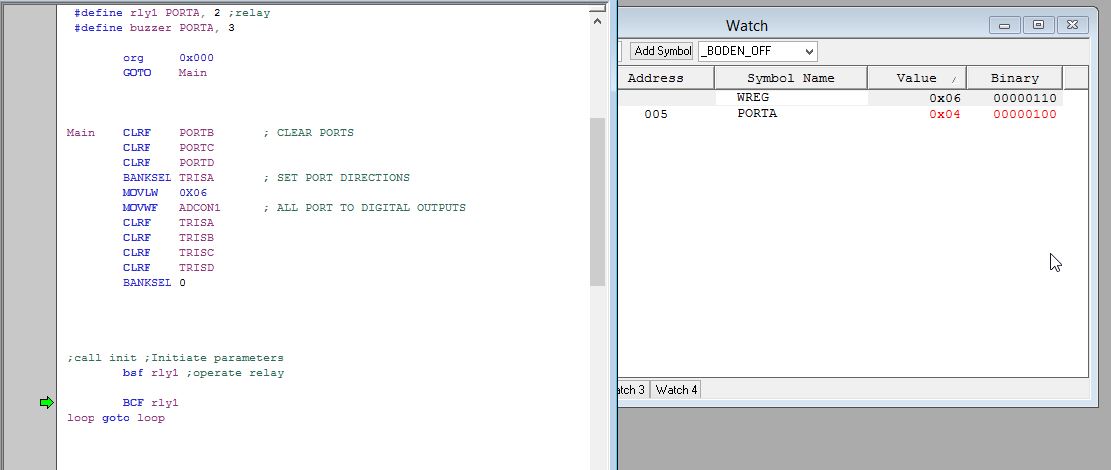Click the WREG binary value 00000110
Image resolution: width=1111 pixels, height=470 pixels.
1025,99
